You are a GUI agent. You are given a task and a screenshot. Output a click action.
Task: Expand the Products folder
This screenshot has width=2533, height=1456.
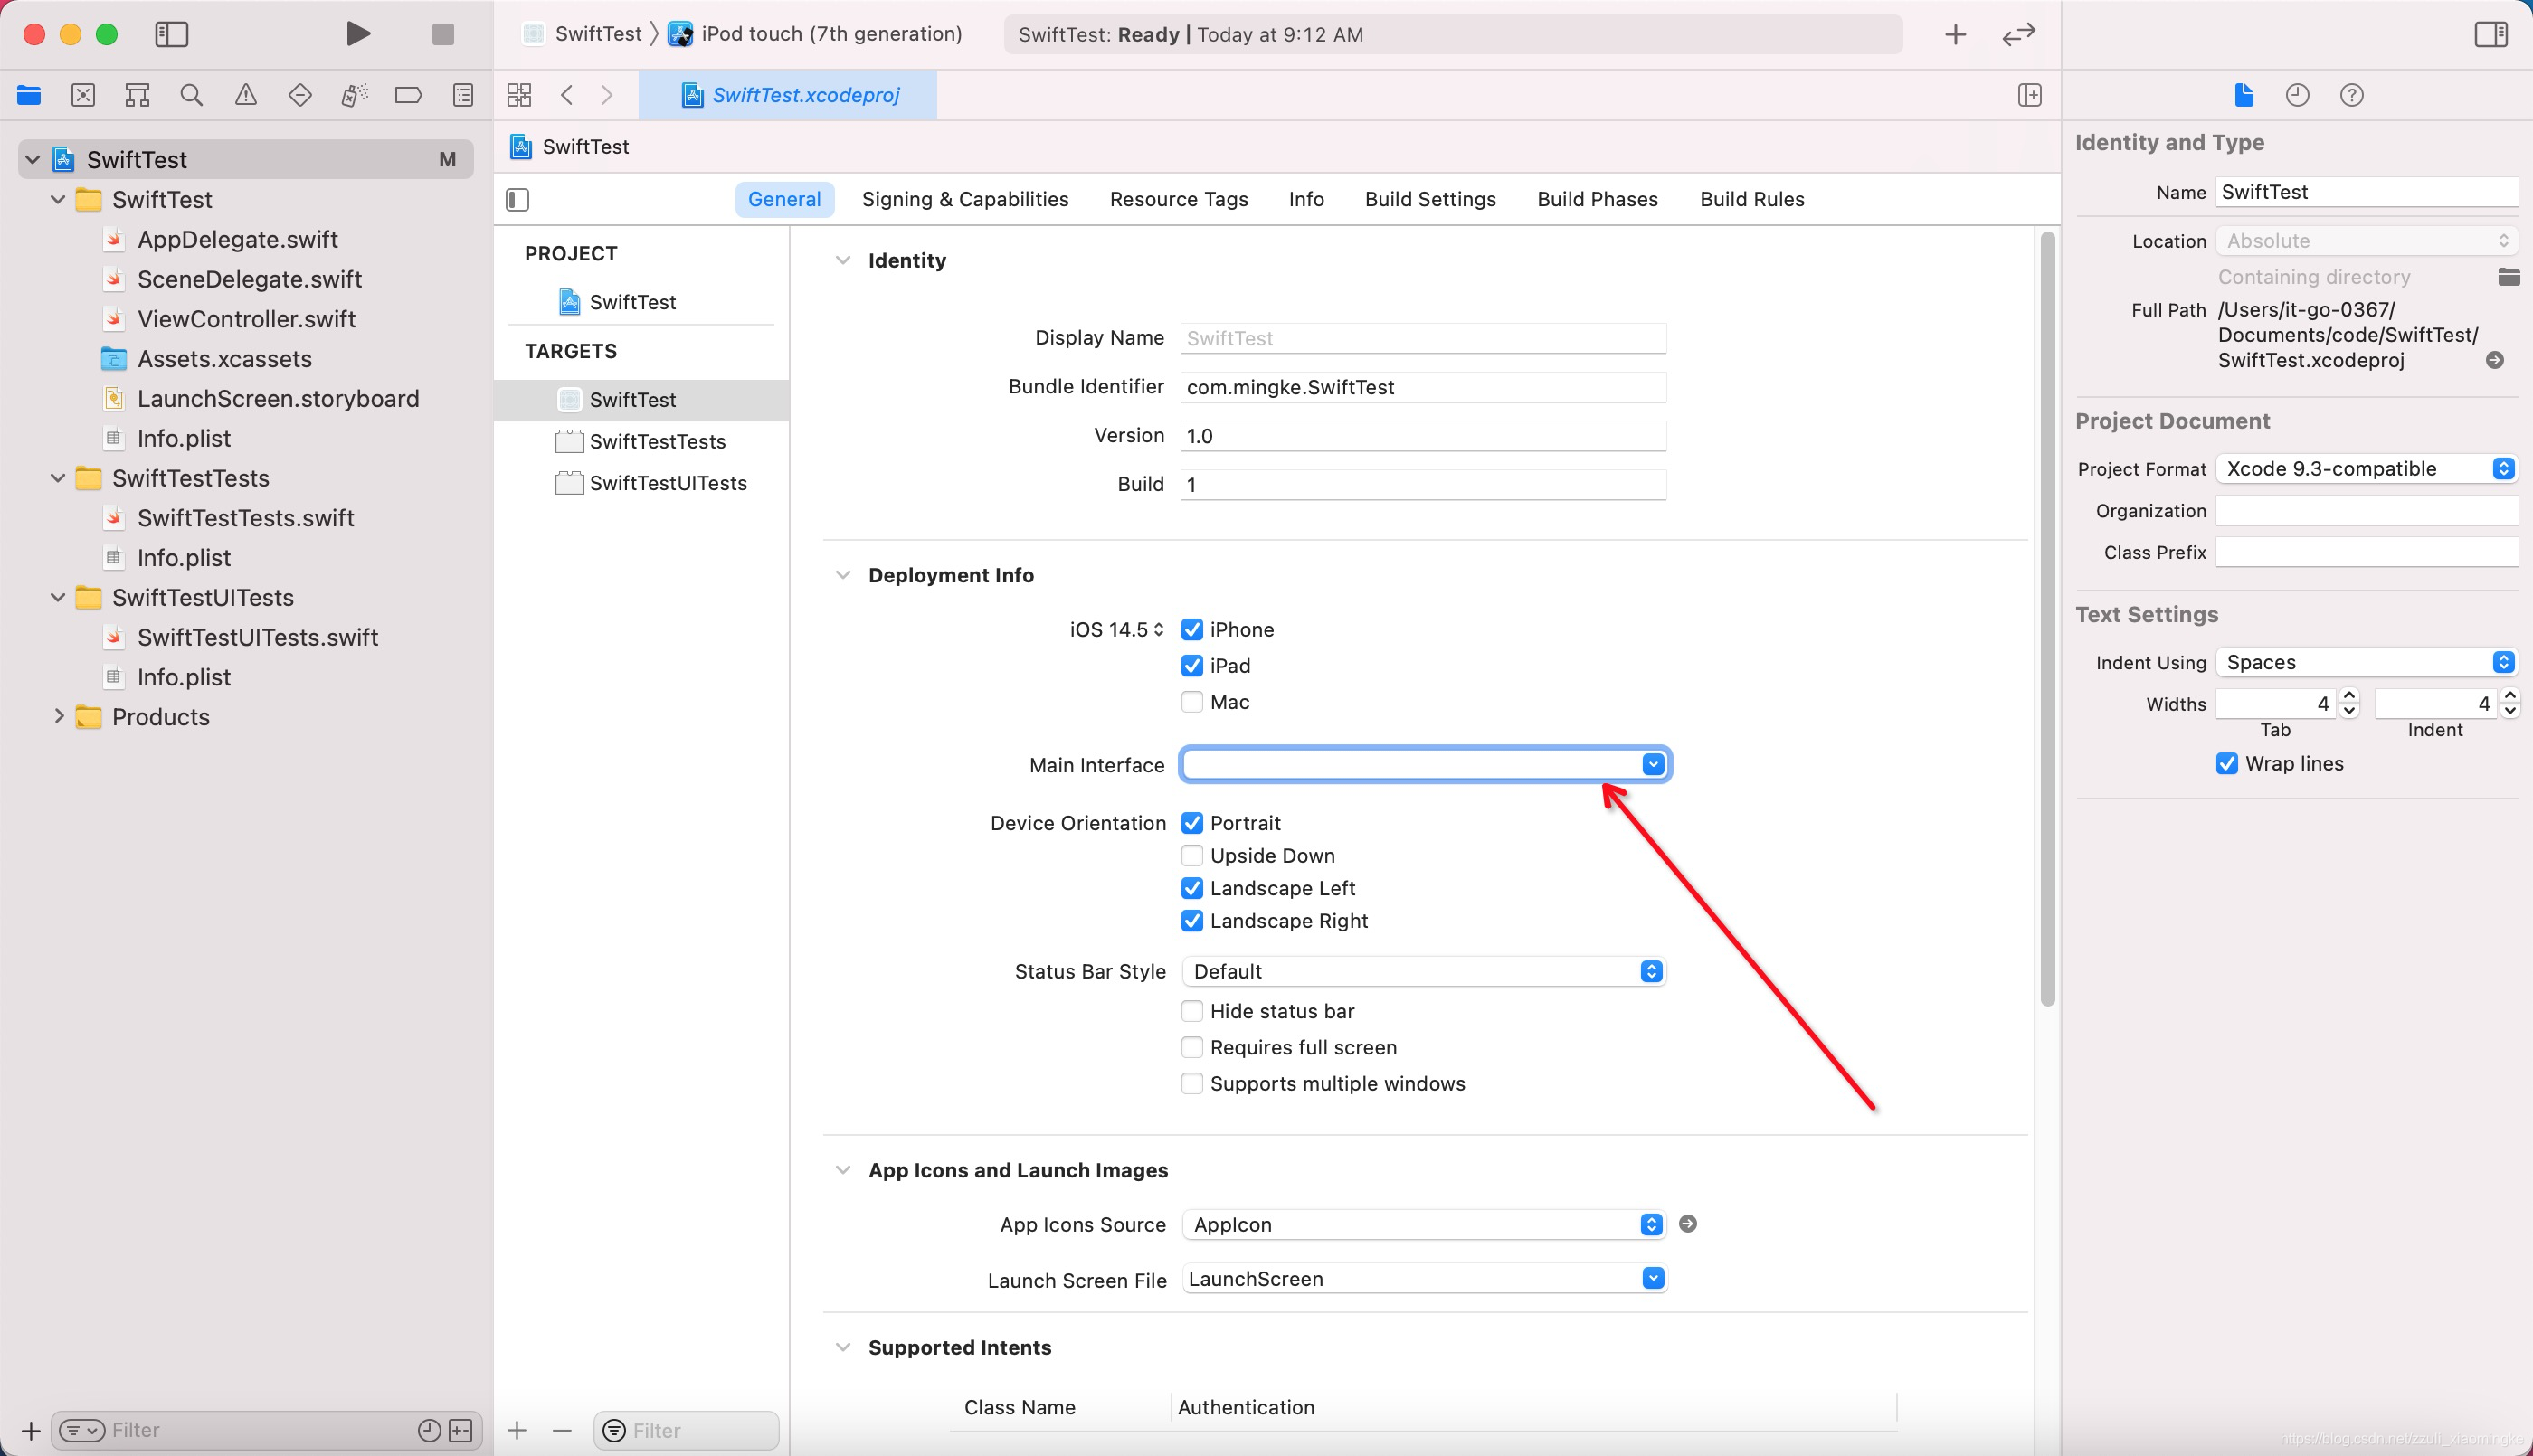point(58,716)
